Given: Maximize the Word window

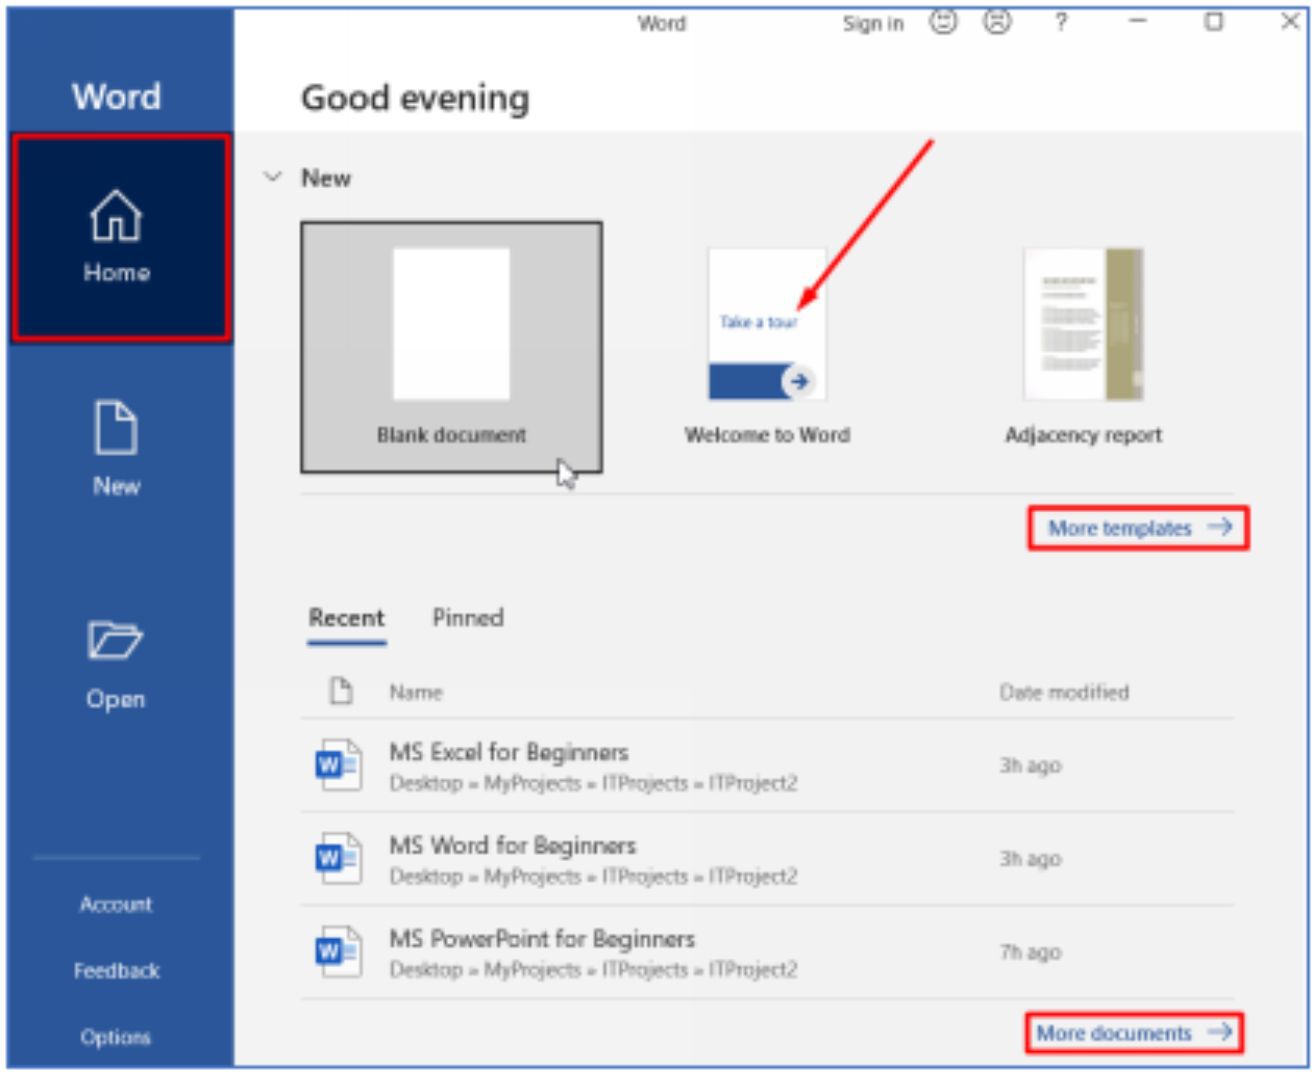Looking at the screenshot, I should click(1213, 21).
